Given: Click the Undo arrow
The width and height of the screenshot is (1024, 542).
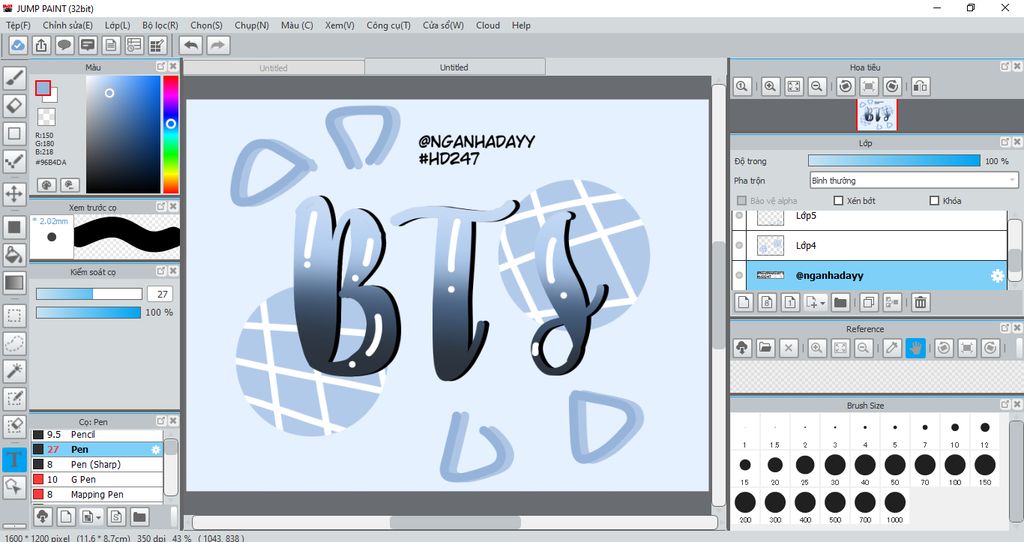Looking at the screenshot, I should (x=191, y=45).
